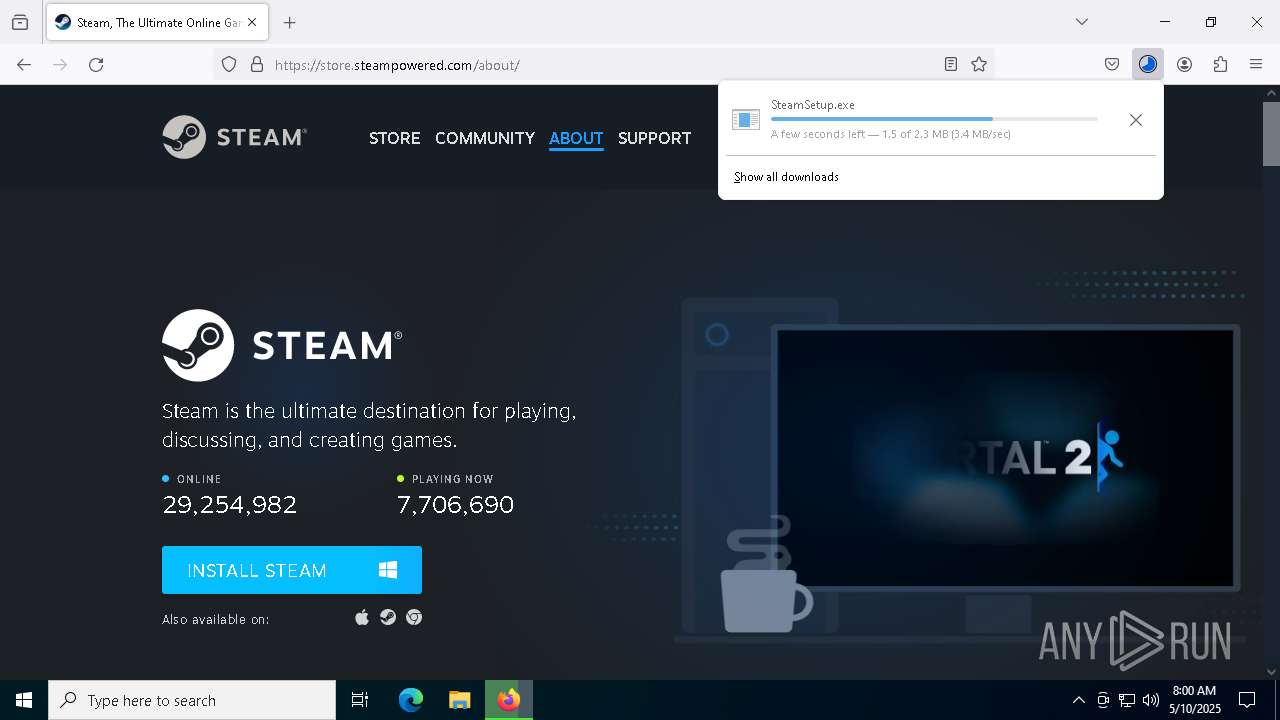This screenshot has width=1280, height=720.
Task: Select Apple macOS download icon
Action: pyautogui.click(x=362, y=617)
